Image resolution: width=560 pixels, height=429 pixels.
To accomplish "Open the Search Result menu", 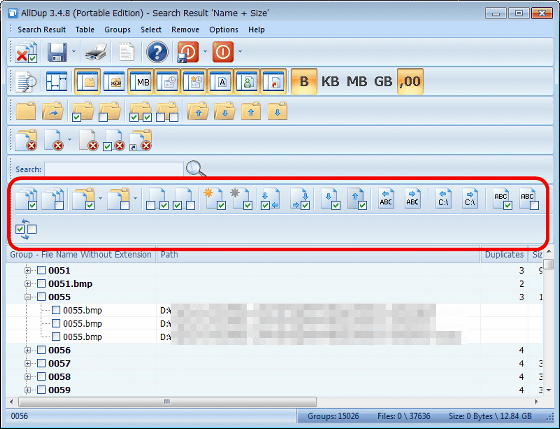I will click(41, 30).
